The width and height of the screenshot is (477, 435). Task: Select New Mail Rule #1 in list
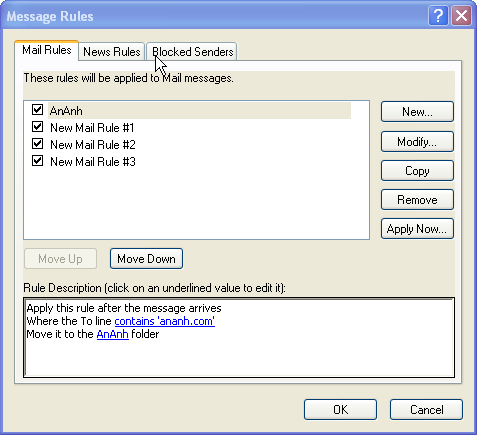[x=92, y=128]
